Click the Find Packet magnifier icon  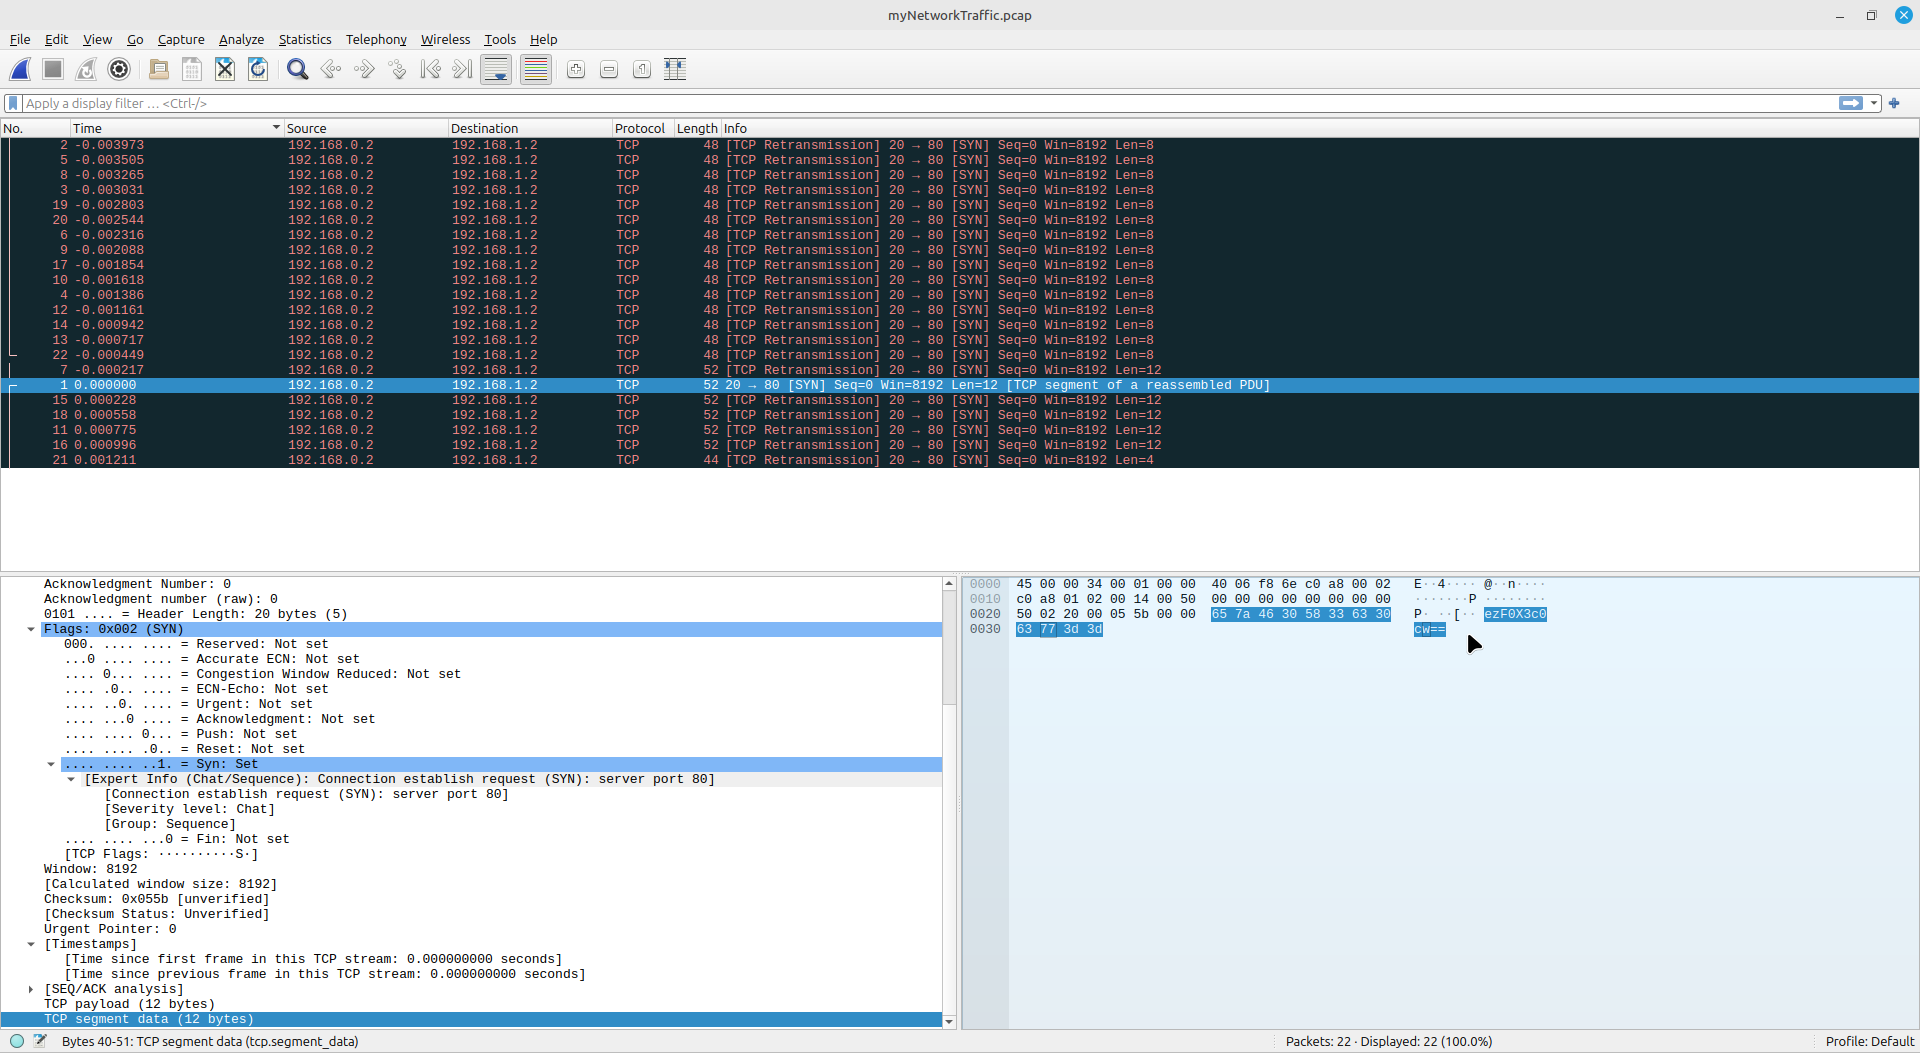pos(297,69)
